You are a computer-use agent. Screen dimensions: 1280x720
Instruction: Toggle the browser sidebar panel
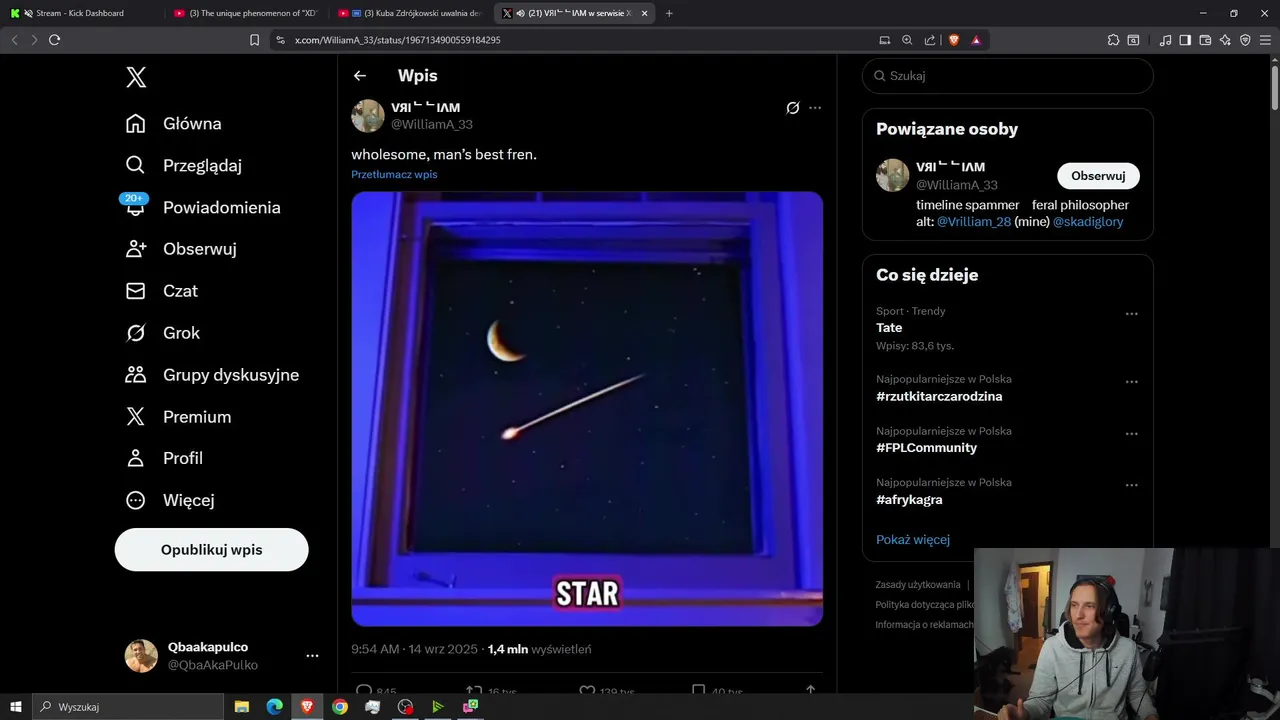tap(1185, 40)
